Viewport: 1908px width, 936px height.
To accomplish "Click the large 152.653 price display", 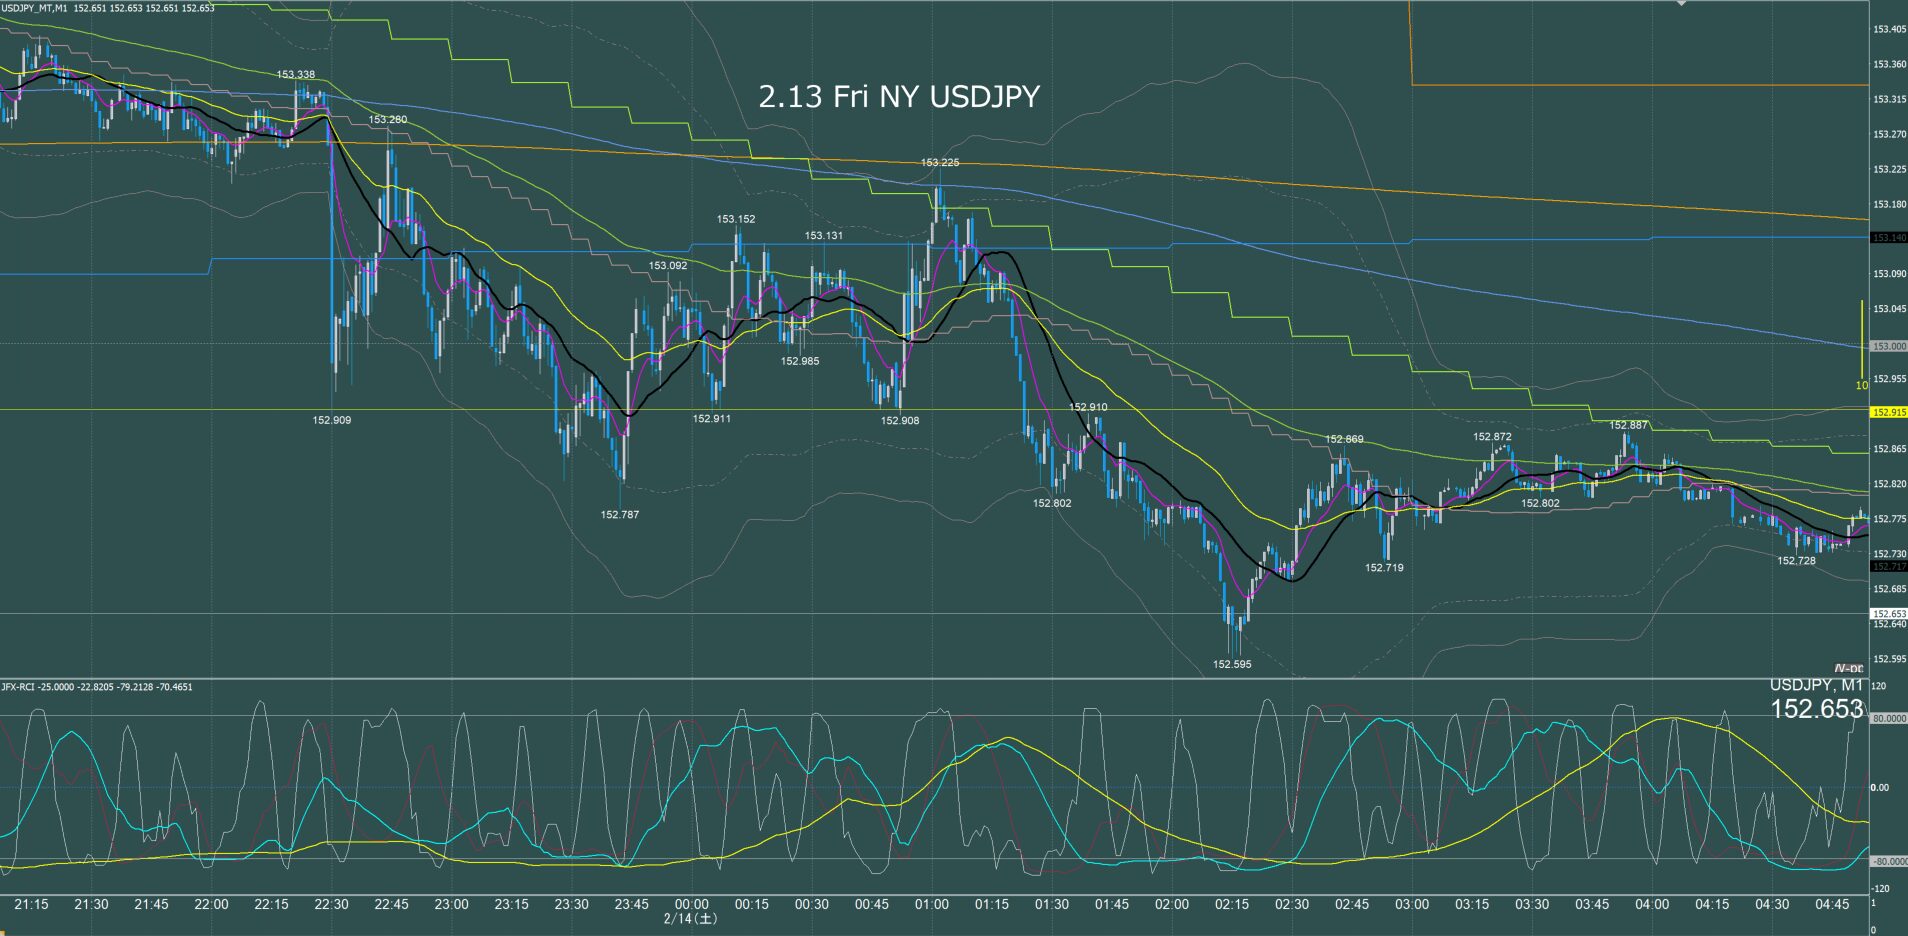I will [x=1816, y=709].
